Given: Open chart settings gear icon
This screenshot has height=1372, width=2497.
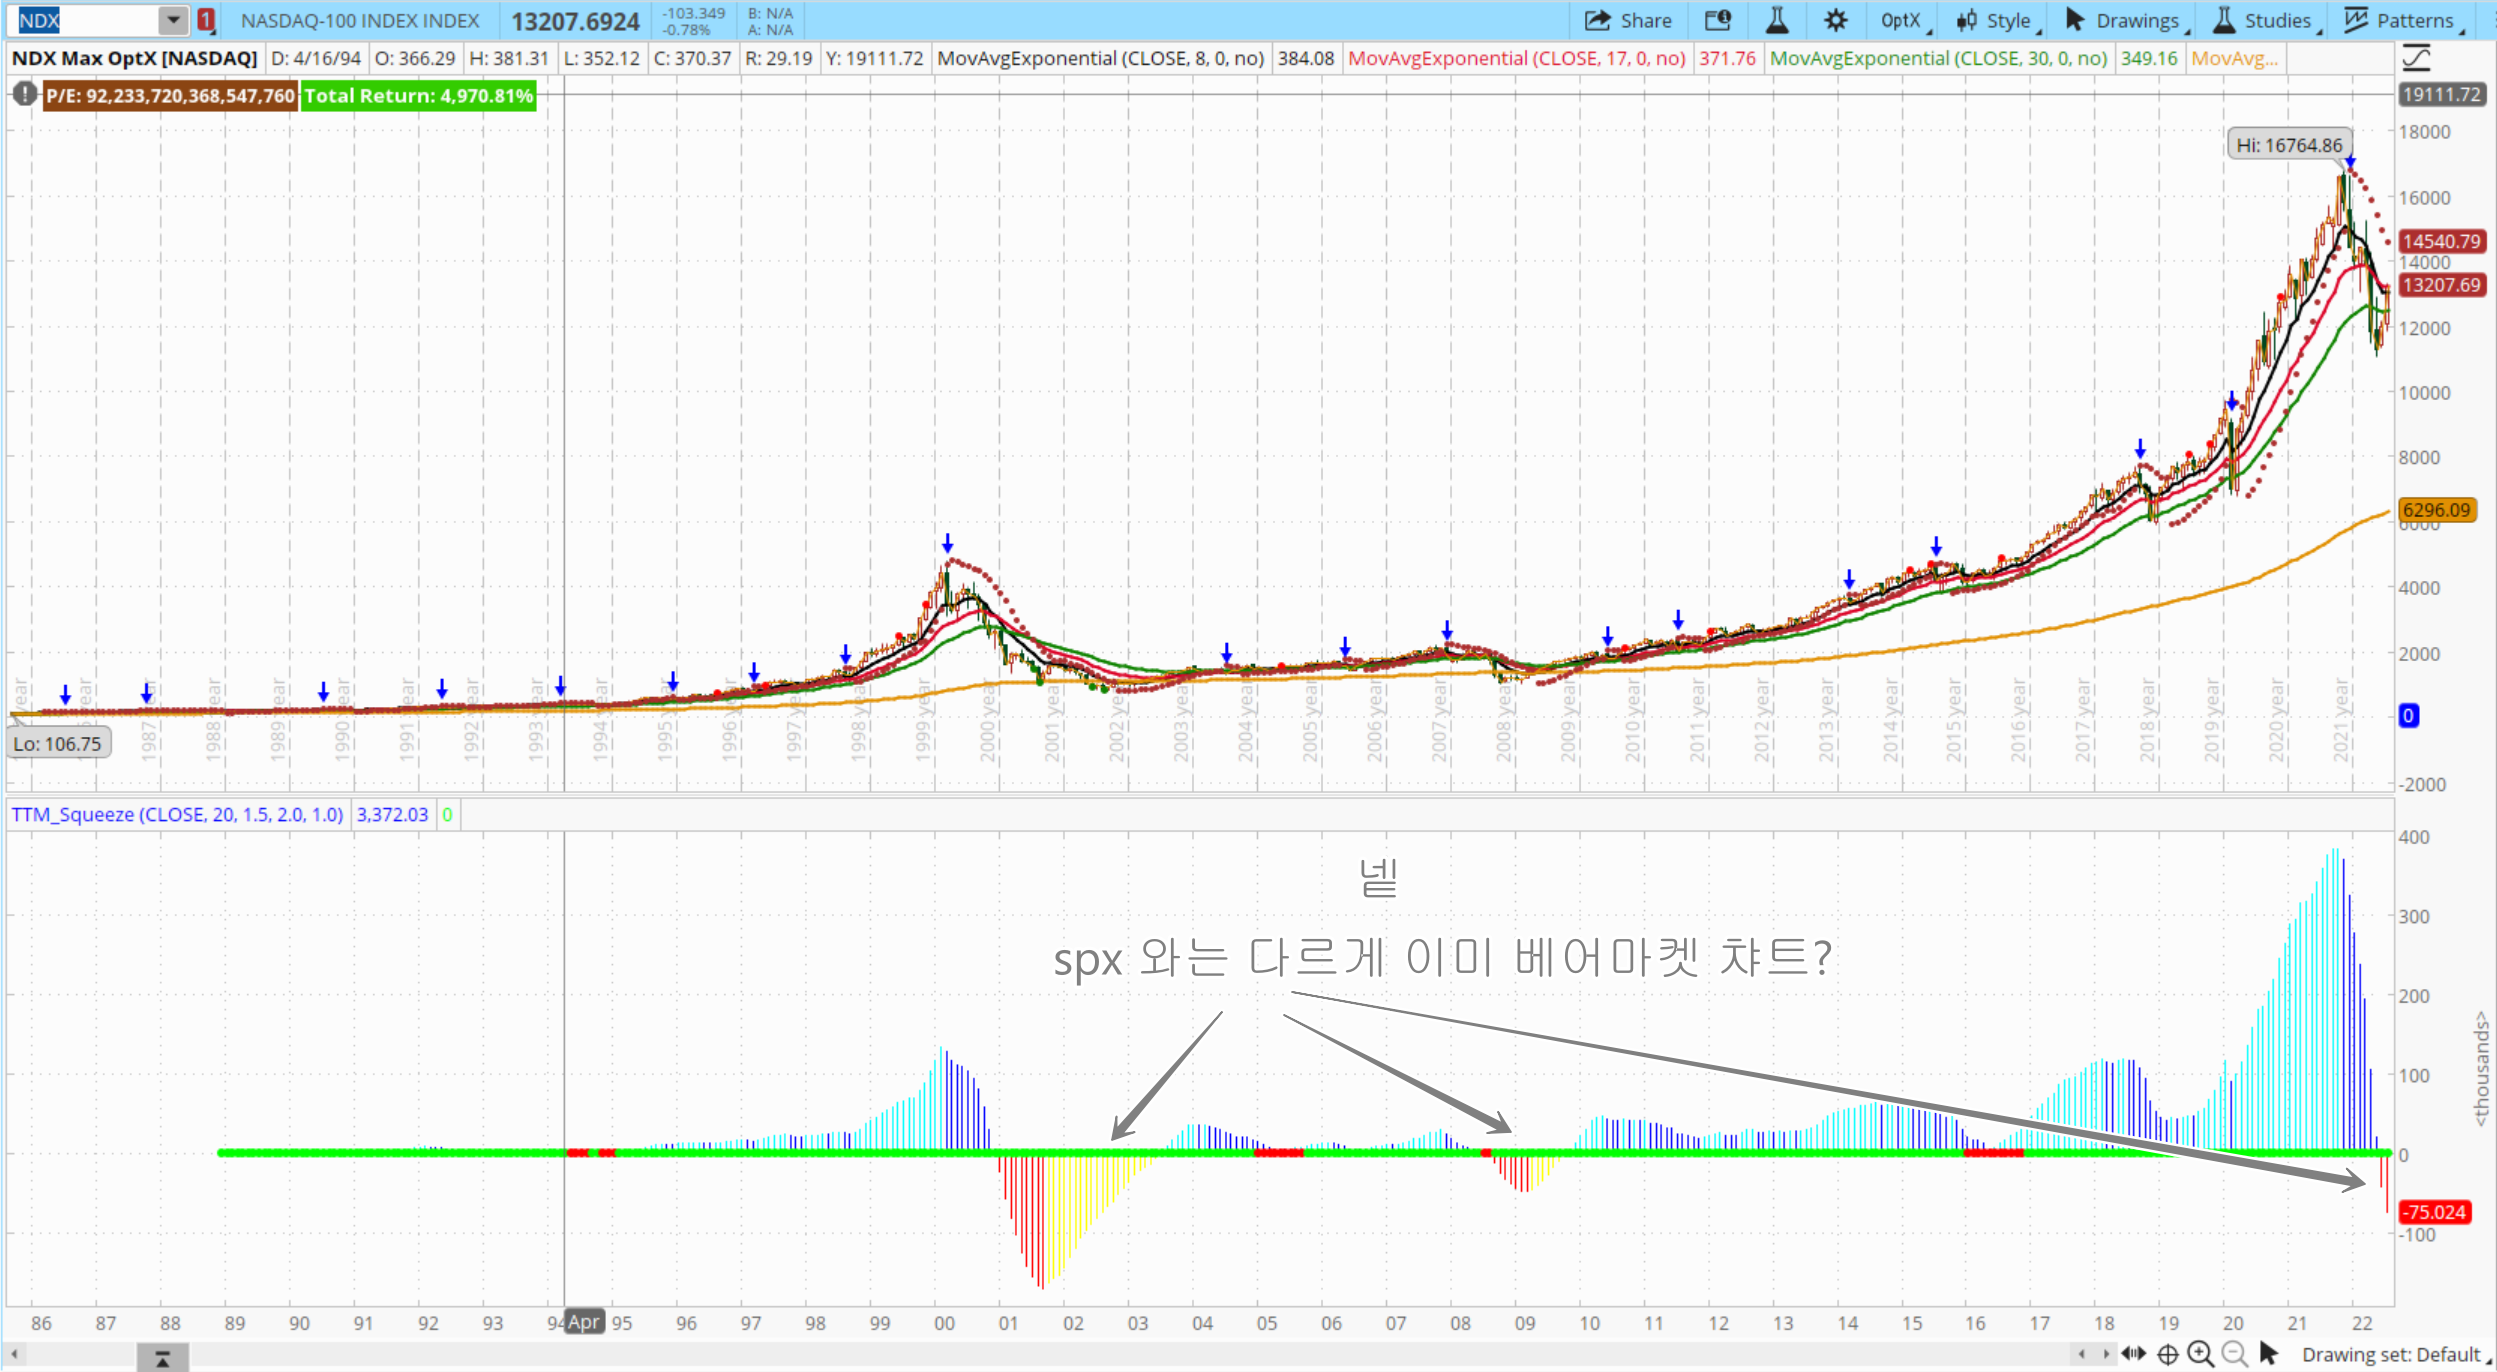Looking at the screenshot, I should click(1835, 21).
